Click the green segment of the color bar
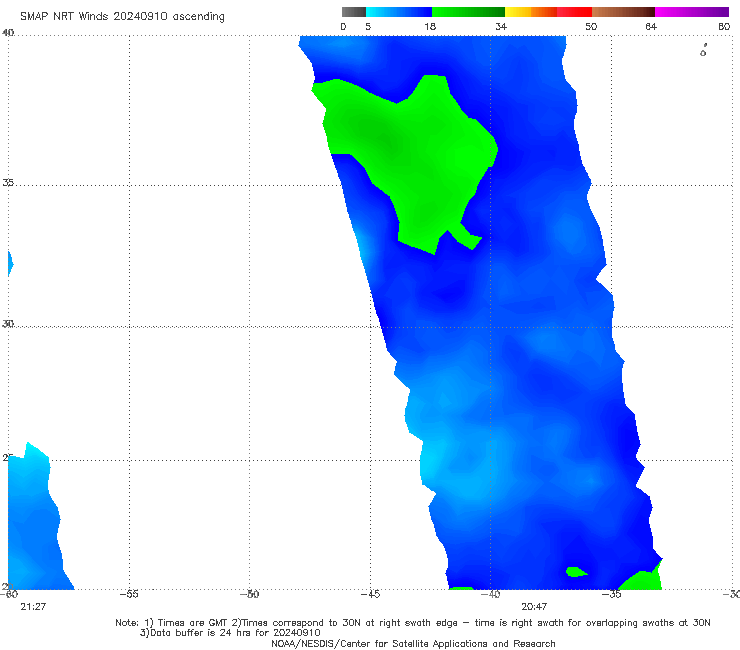This screenshot has height=650, width=740. (468, 12)
